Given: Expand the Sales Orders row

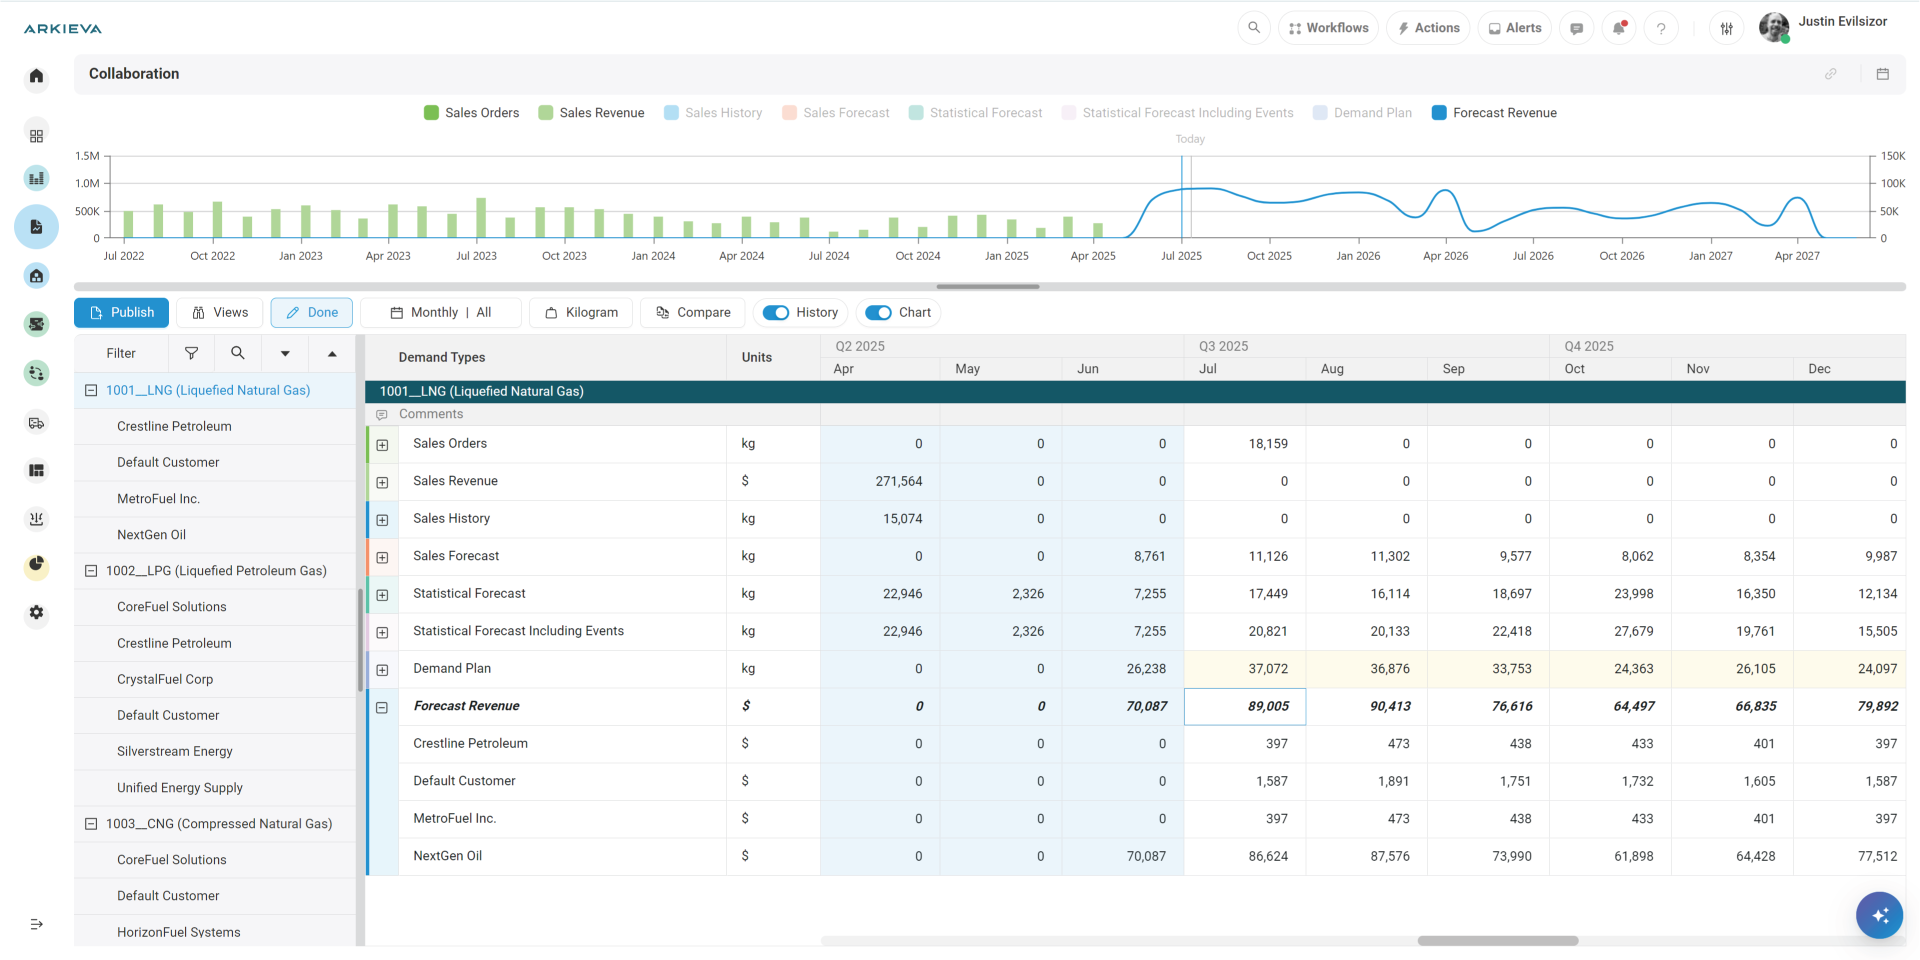Looking at the screenshot, I should pos(382,445).
